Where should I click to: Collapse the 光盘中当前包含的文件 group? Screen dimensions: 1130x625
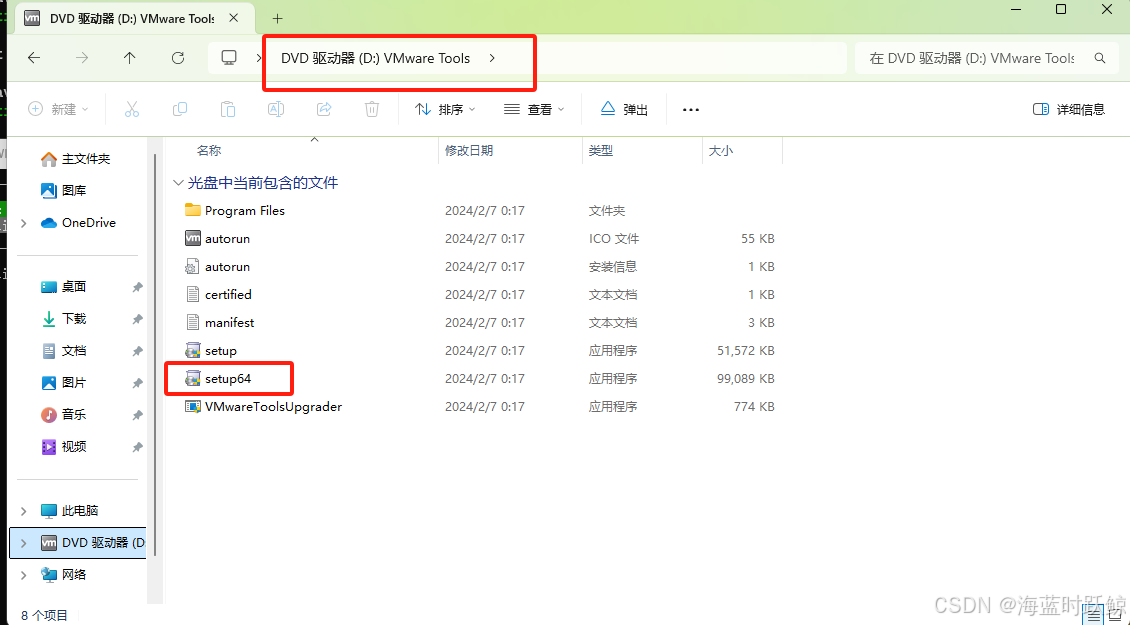178,182
